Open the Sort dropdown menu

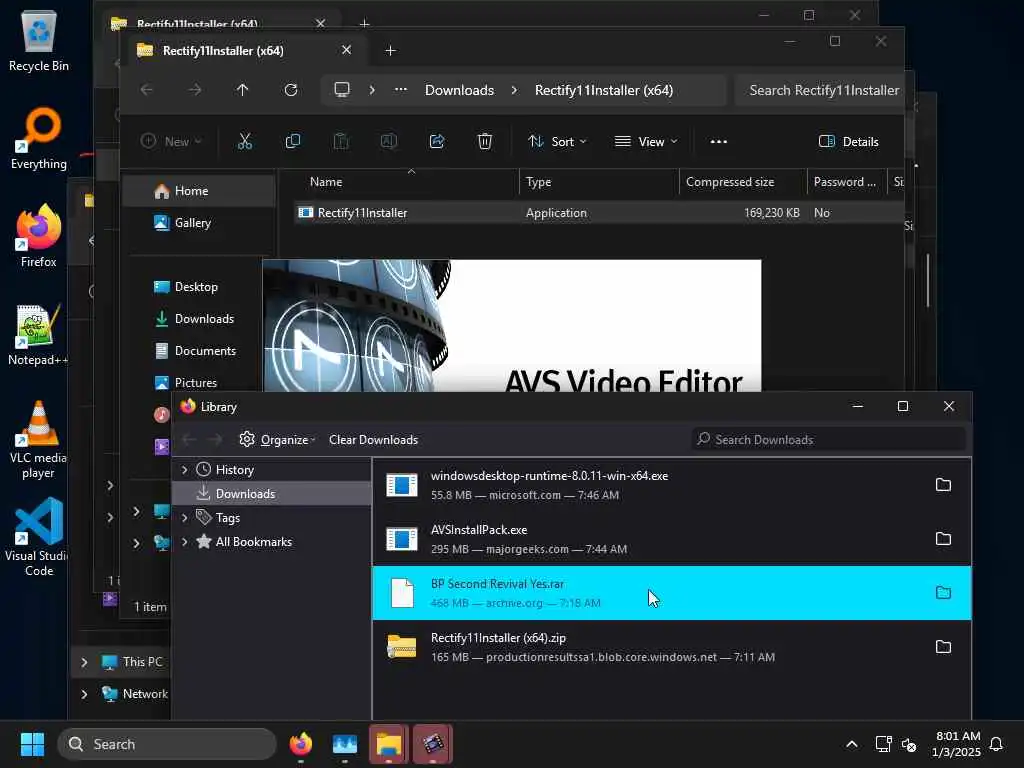click(x=557, y=141)
